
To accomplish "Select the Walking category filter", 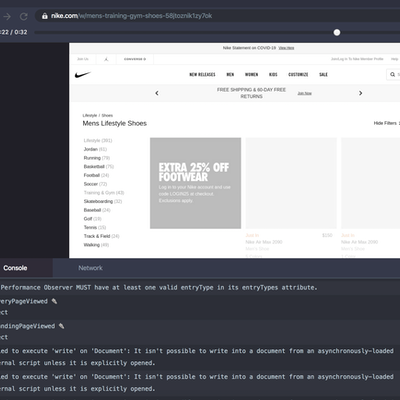I will click(x=96, y=245).
